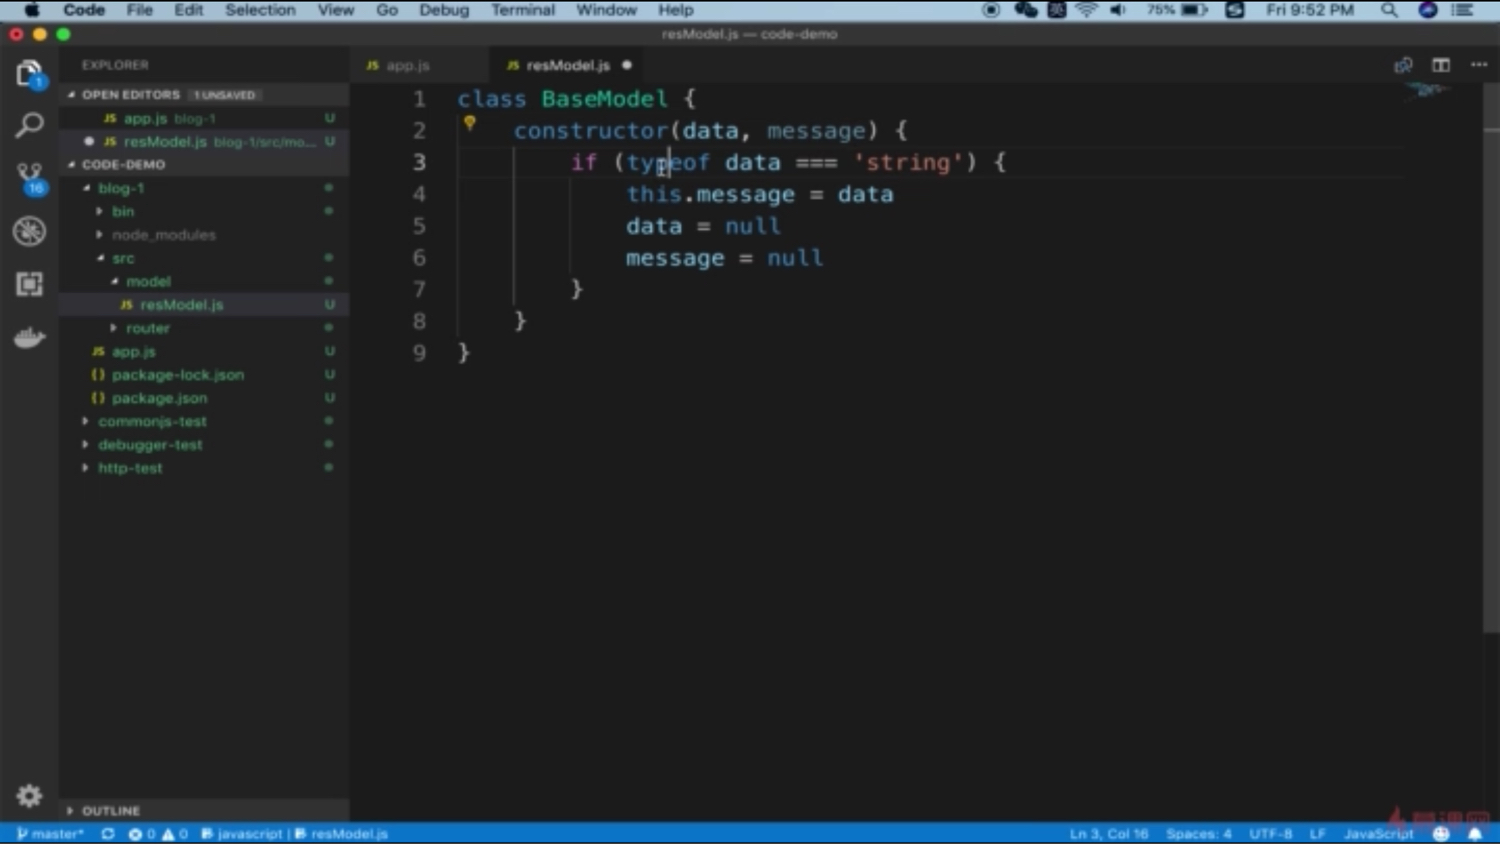The image size is (1501, 844).
Task: Open the Manage gear menu
Action: click(x=29, y=795)
